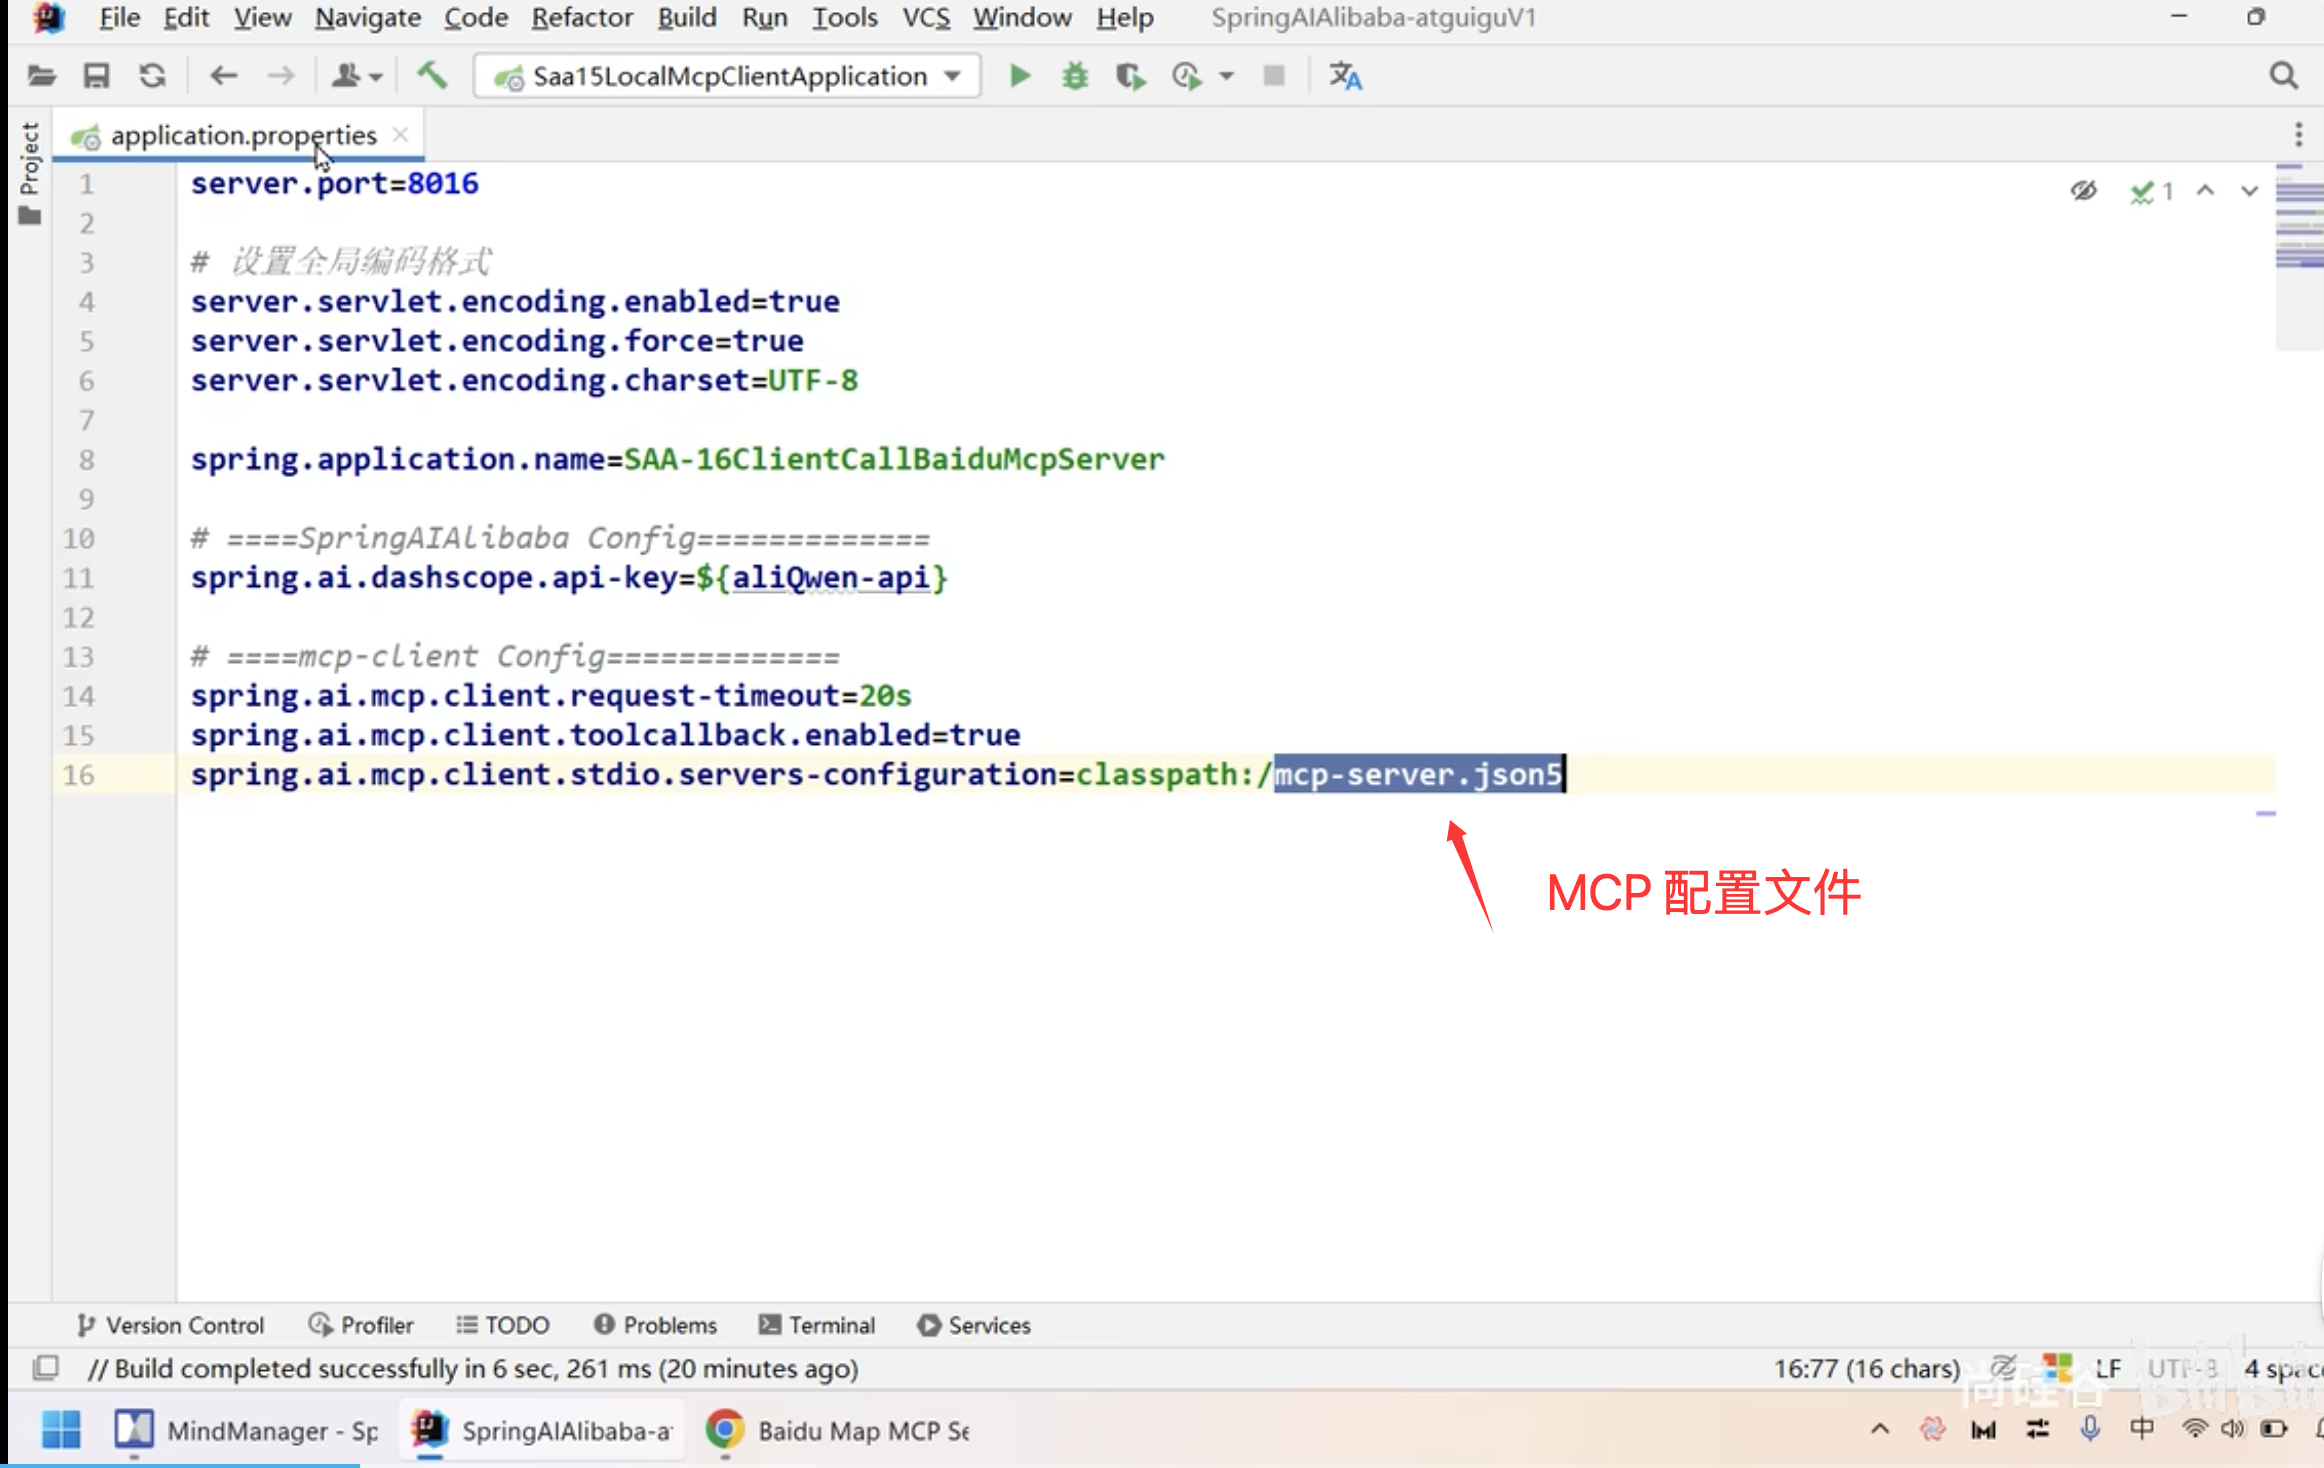
Task: Click the Synchronize refresh icon
Action: pos(152,76)
